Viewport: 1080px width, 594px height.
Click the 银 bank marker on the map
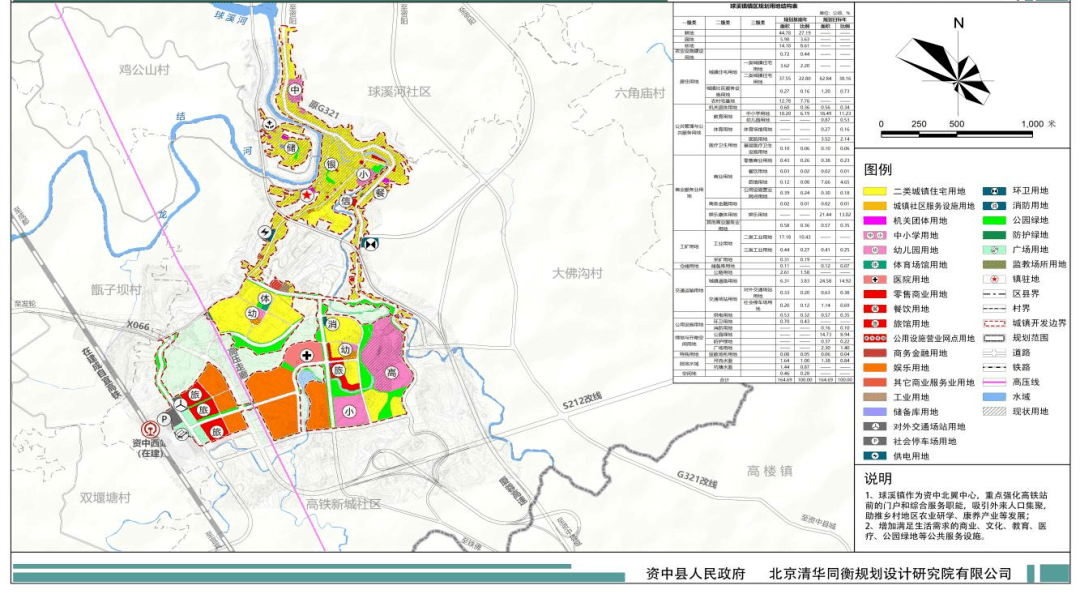pos(331,165)
